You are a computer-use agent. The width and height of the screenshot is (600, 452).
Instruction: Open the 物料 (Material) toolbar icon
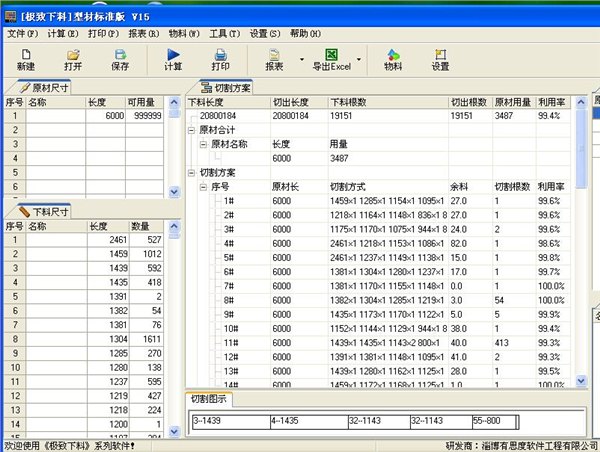393,60
